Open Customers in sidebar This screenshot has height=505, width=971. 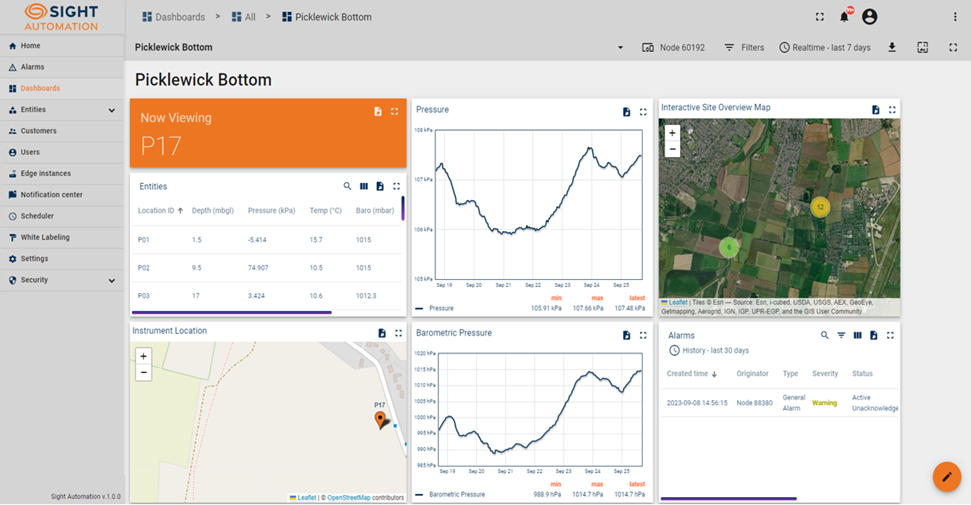(62, 131)
